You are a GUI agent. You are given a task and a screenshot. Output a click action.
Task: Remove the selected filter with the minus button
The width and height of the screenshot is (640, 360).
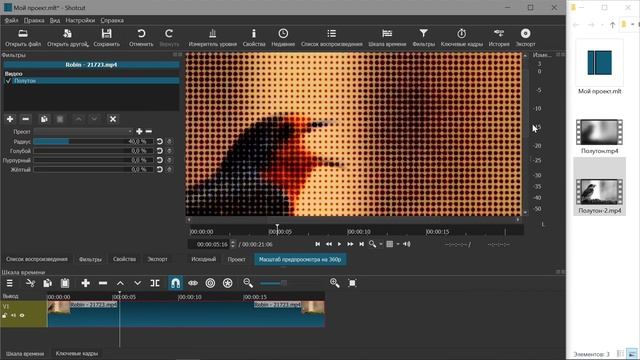tap(26, 119)
